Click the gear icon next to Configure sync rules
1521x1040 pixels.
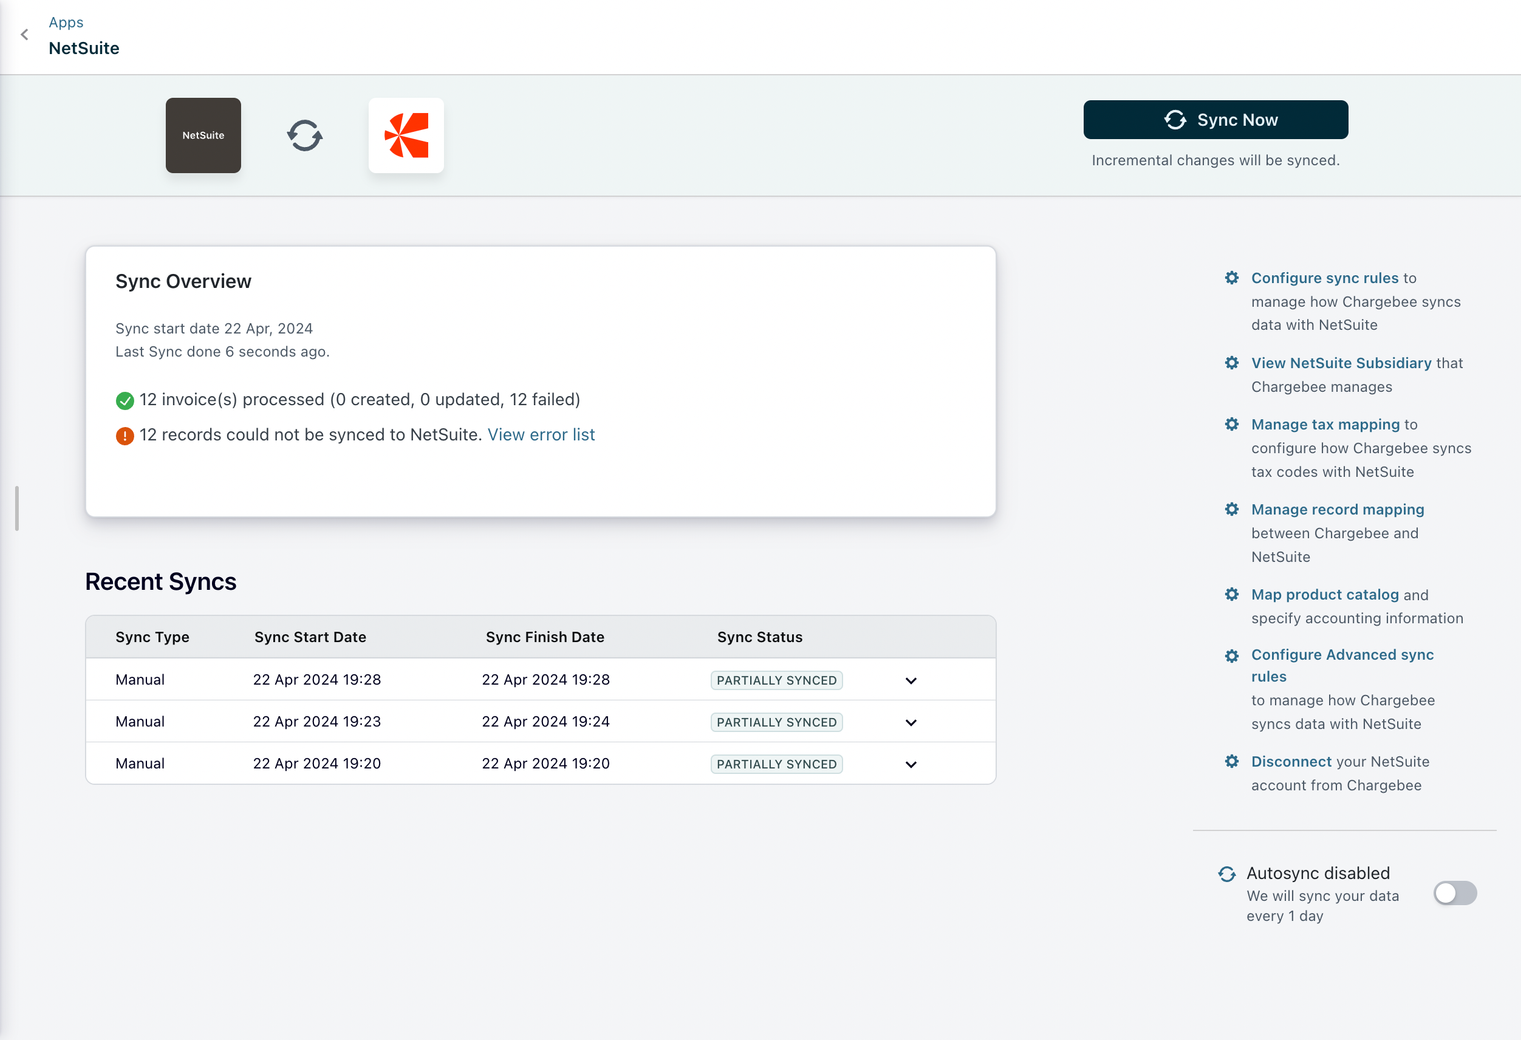tap(1232, 278)
